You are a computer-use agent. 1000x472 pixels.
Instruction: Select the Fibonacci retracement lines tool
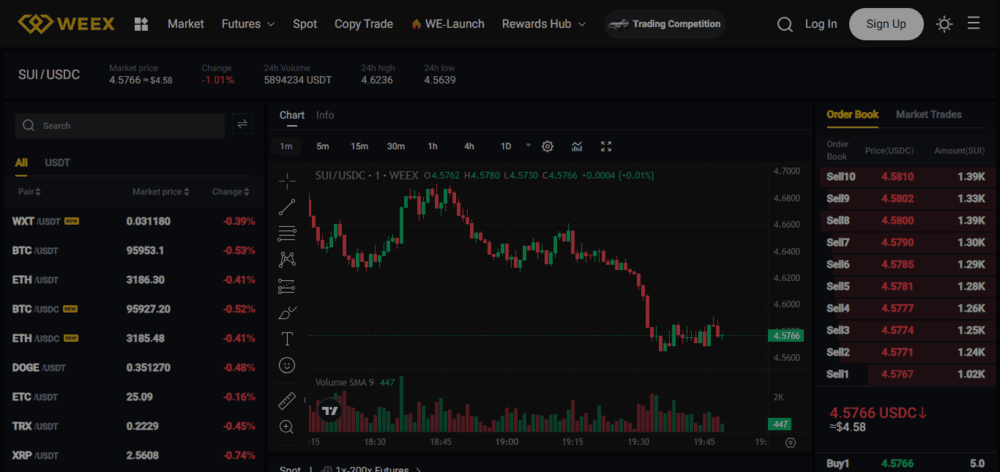(287, 233)
